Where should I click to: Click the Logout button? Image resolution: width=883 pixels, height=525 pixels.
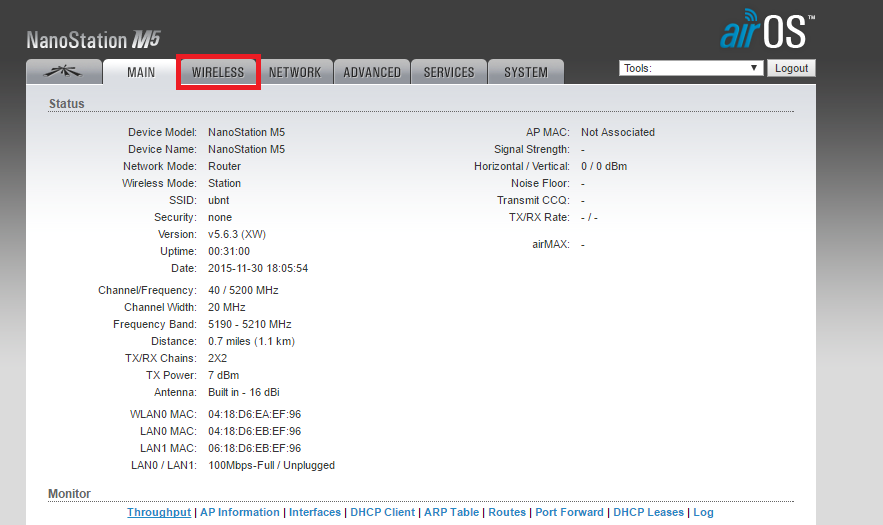[x=791, y=68]
